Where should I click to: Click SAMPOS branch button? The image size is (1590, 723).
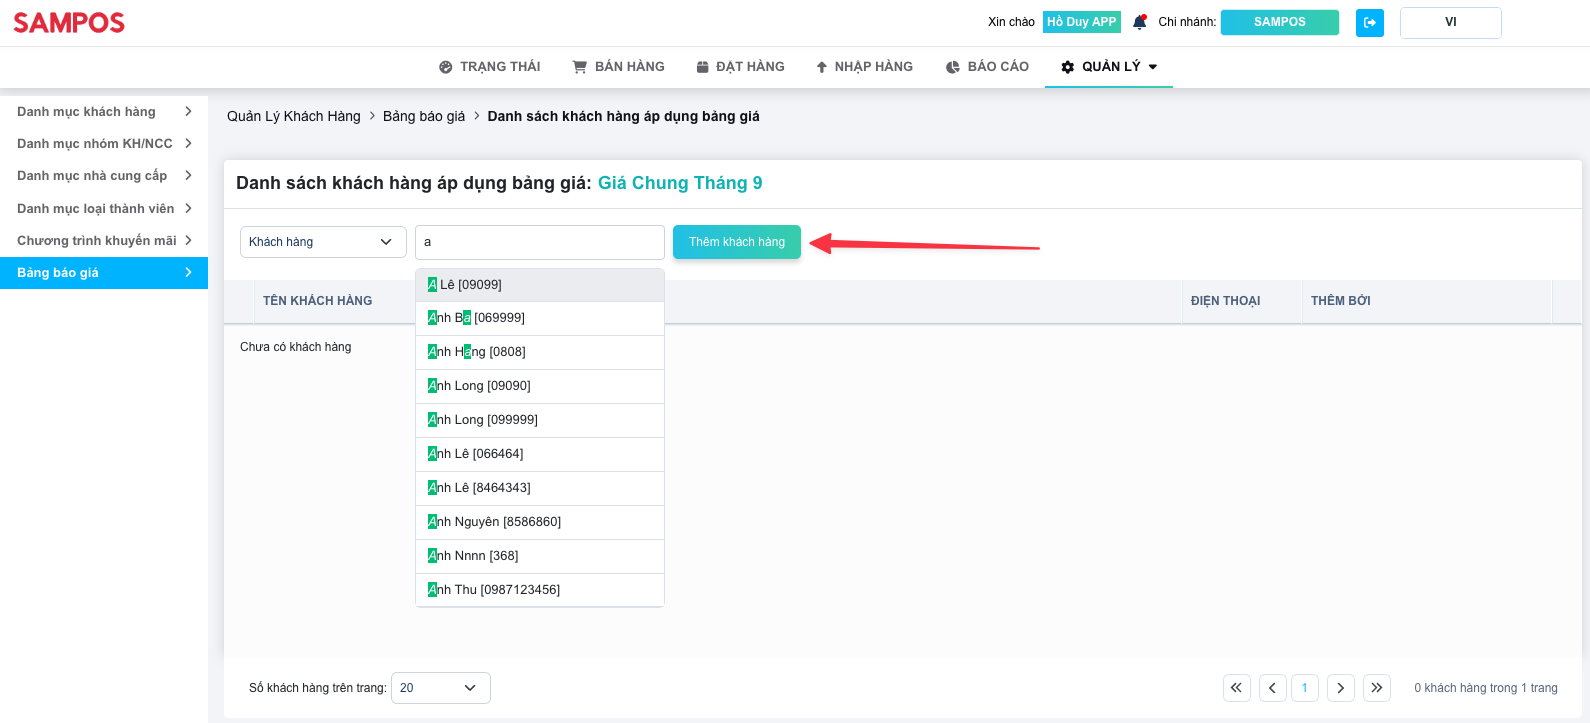point(1280,22)
